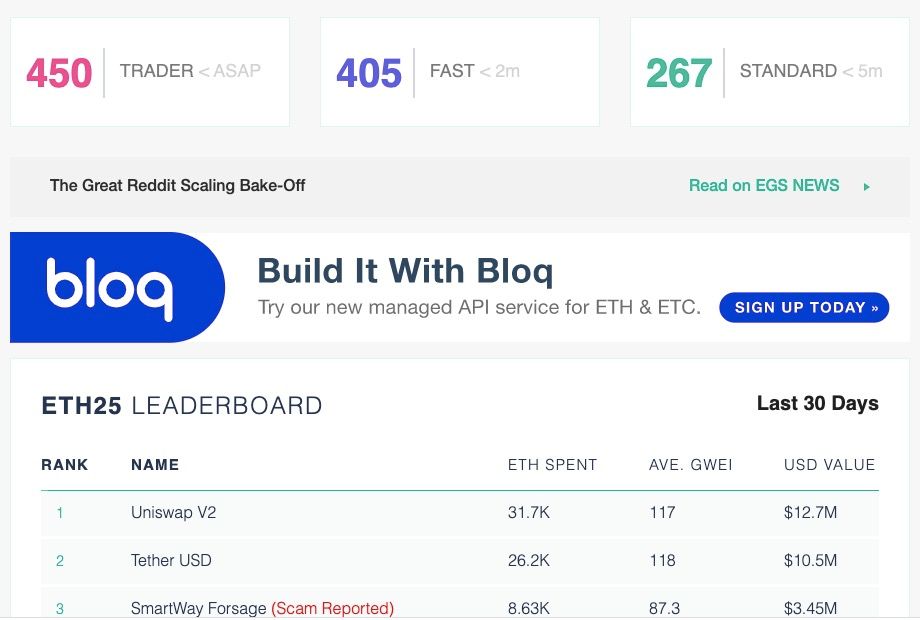Image resolution: width=920 pixels, height=620 pixels.
Task: Click rank number 3 for SmartWay Forsage
Action: point(60,609)
